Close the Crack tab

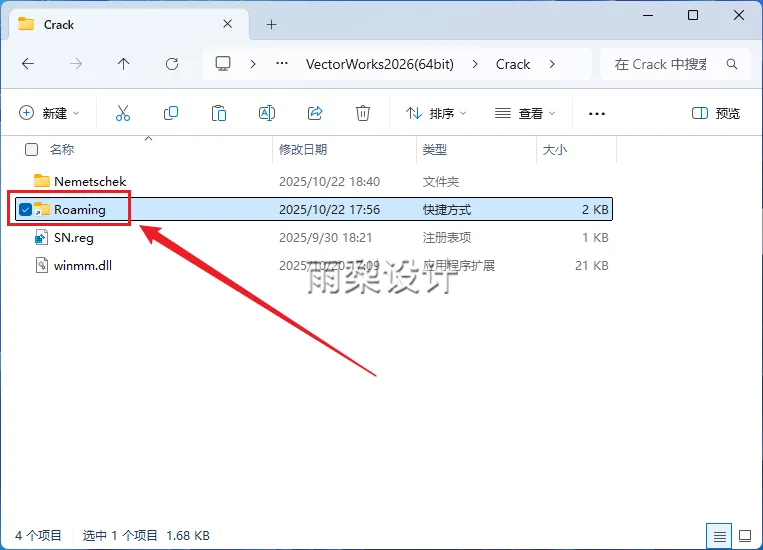click(x=227, y=24)
